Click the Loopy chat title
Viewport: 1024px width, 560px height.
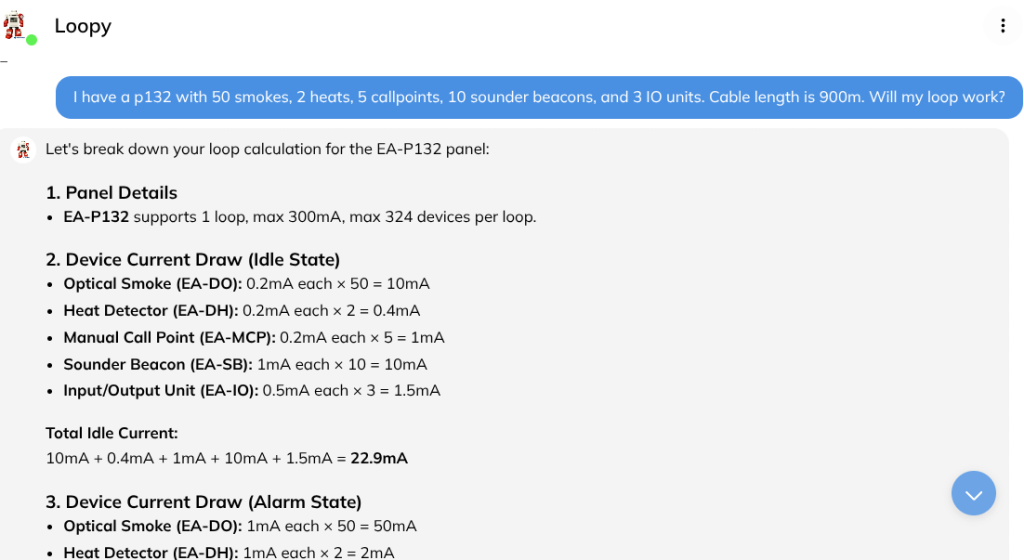point(83,26)
